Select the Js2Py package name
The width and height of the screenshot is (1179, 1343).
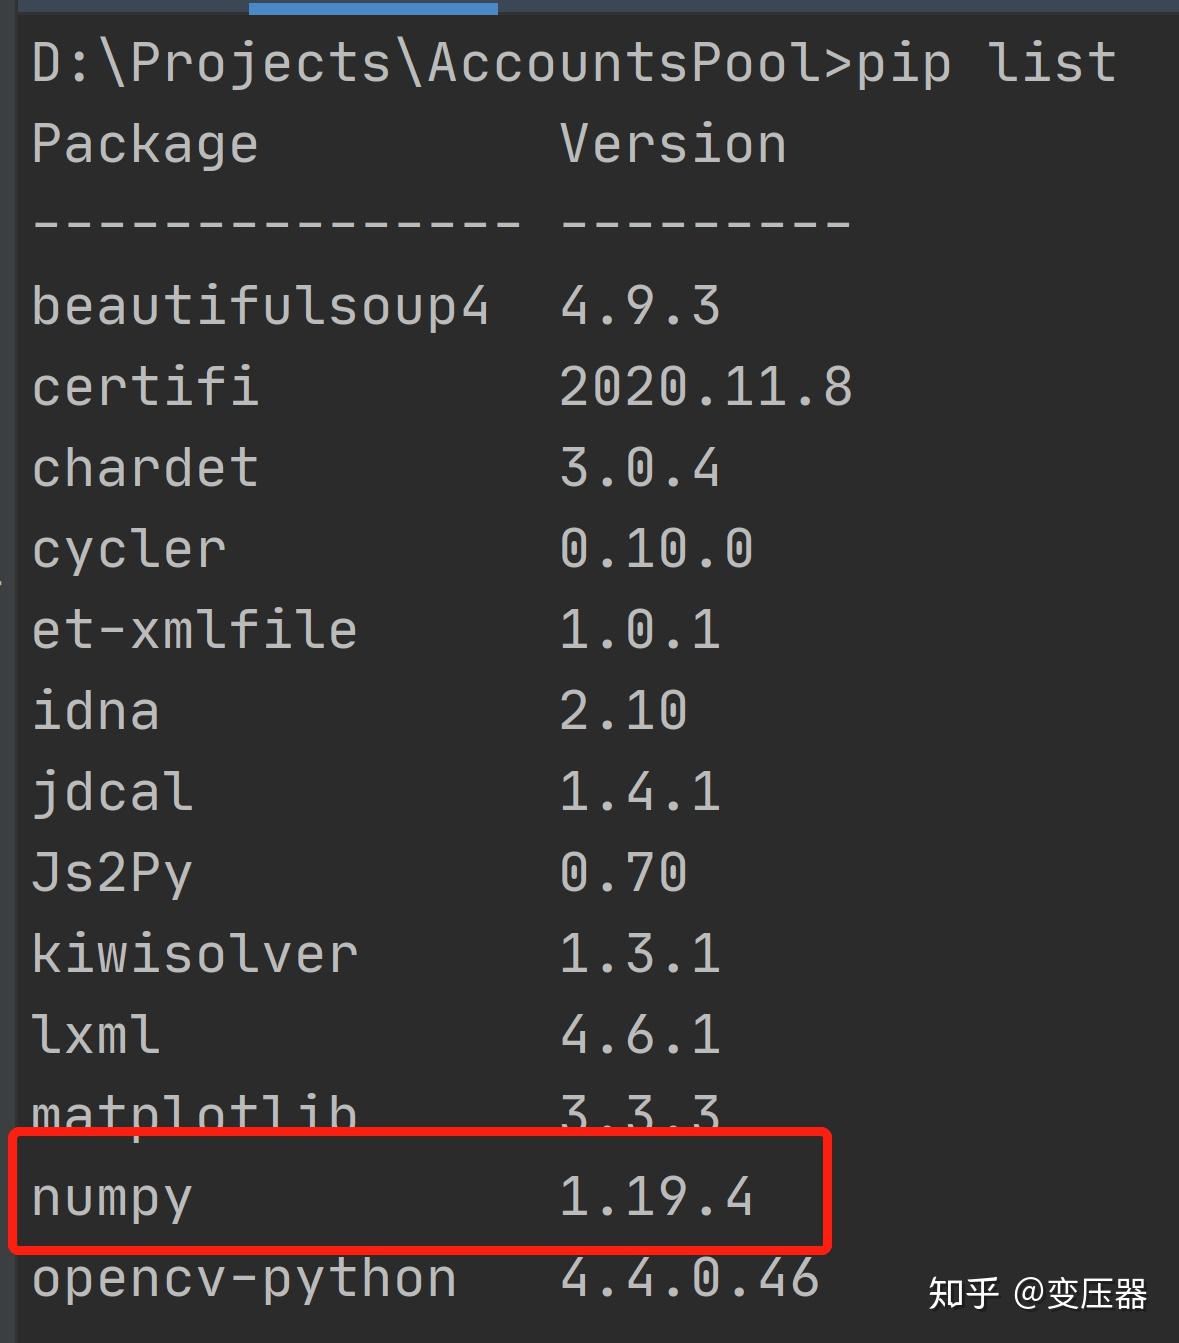(x=113, y=872)
